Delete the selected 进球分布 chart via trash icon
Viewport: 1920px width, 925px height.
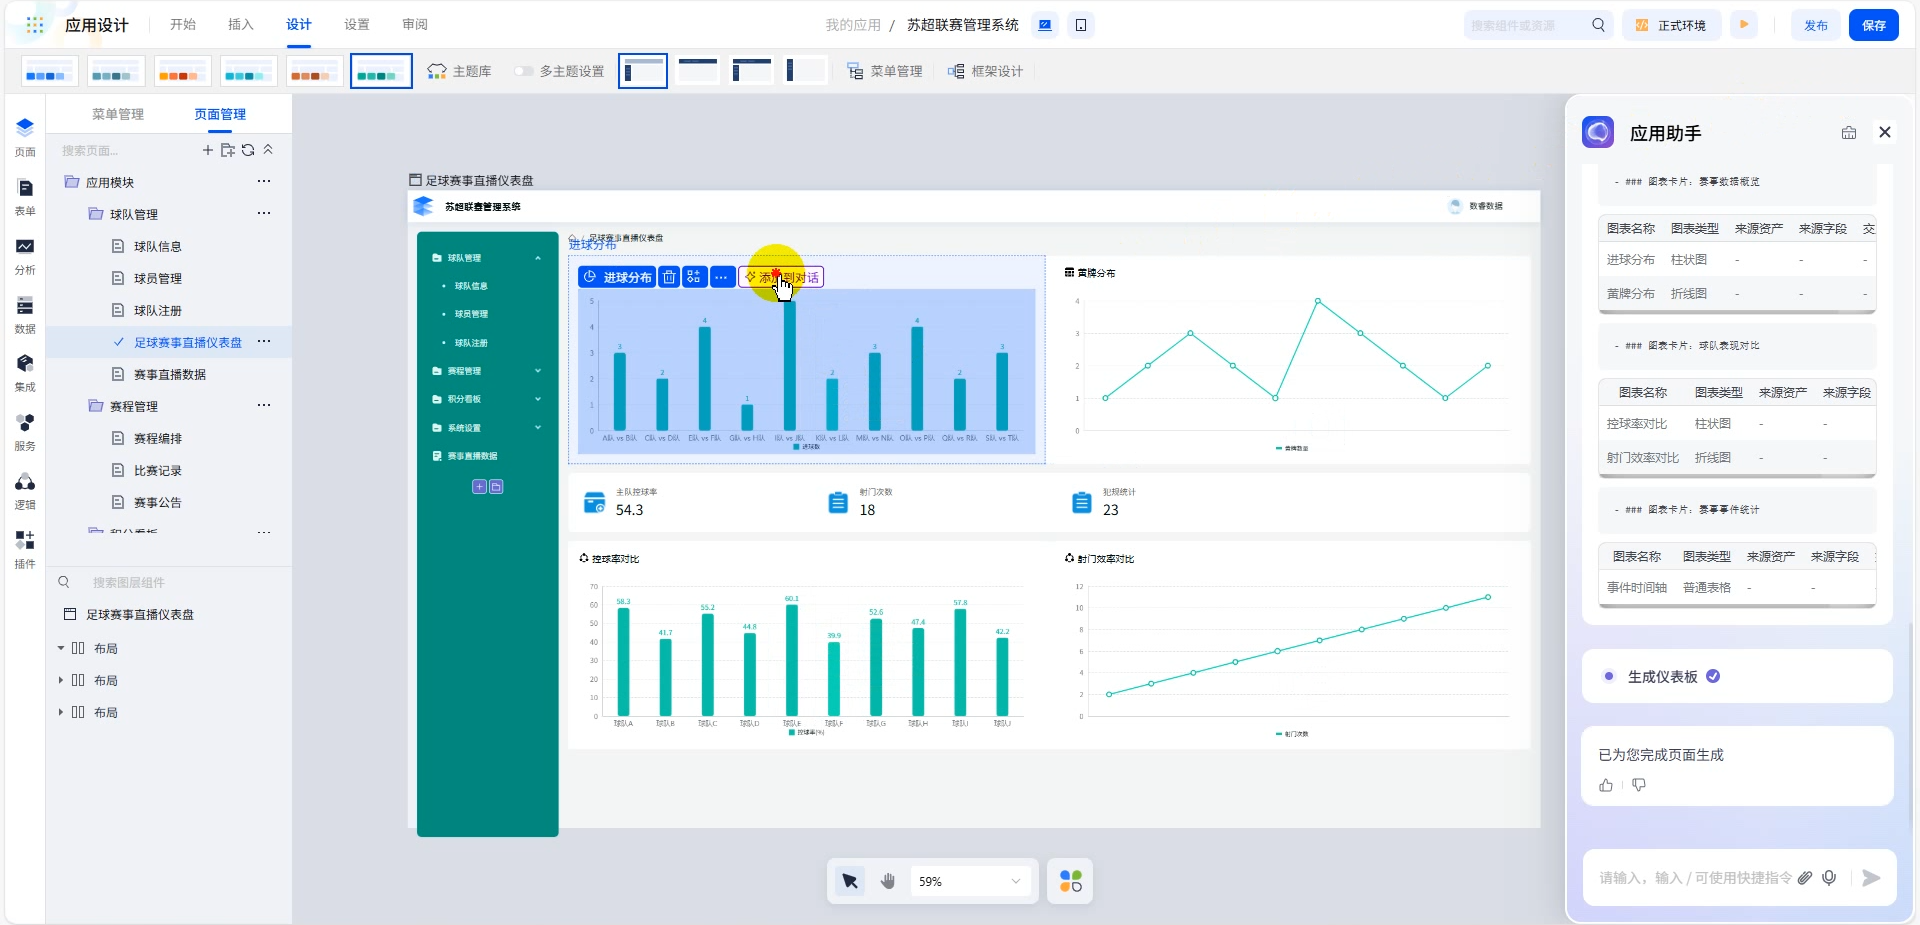tap(669, 277)
